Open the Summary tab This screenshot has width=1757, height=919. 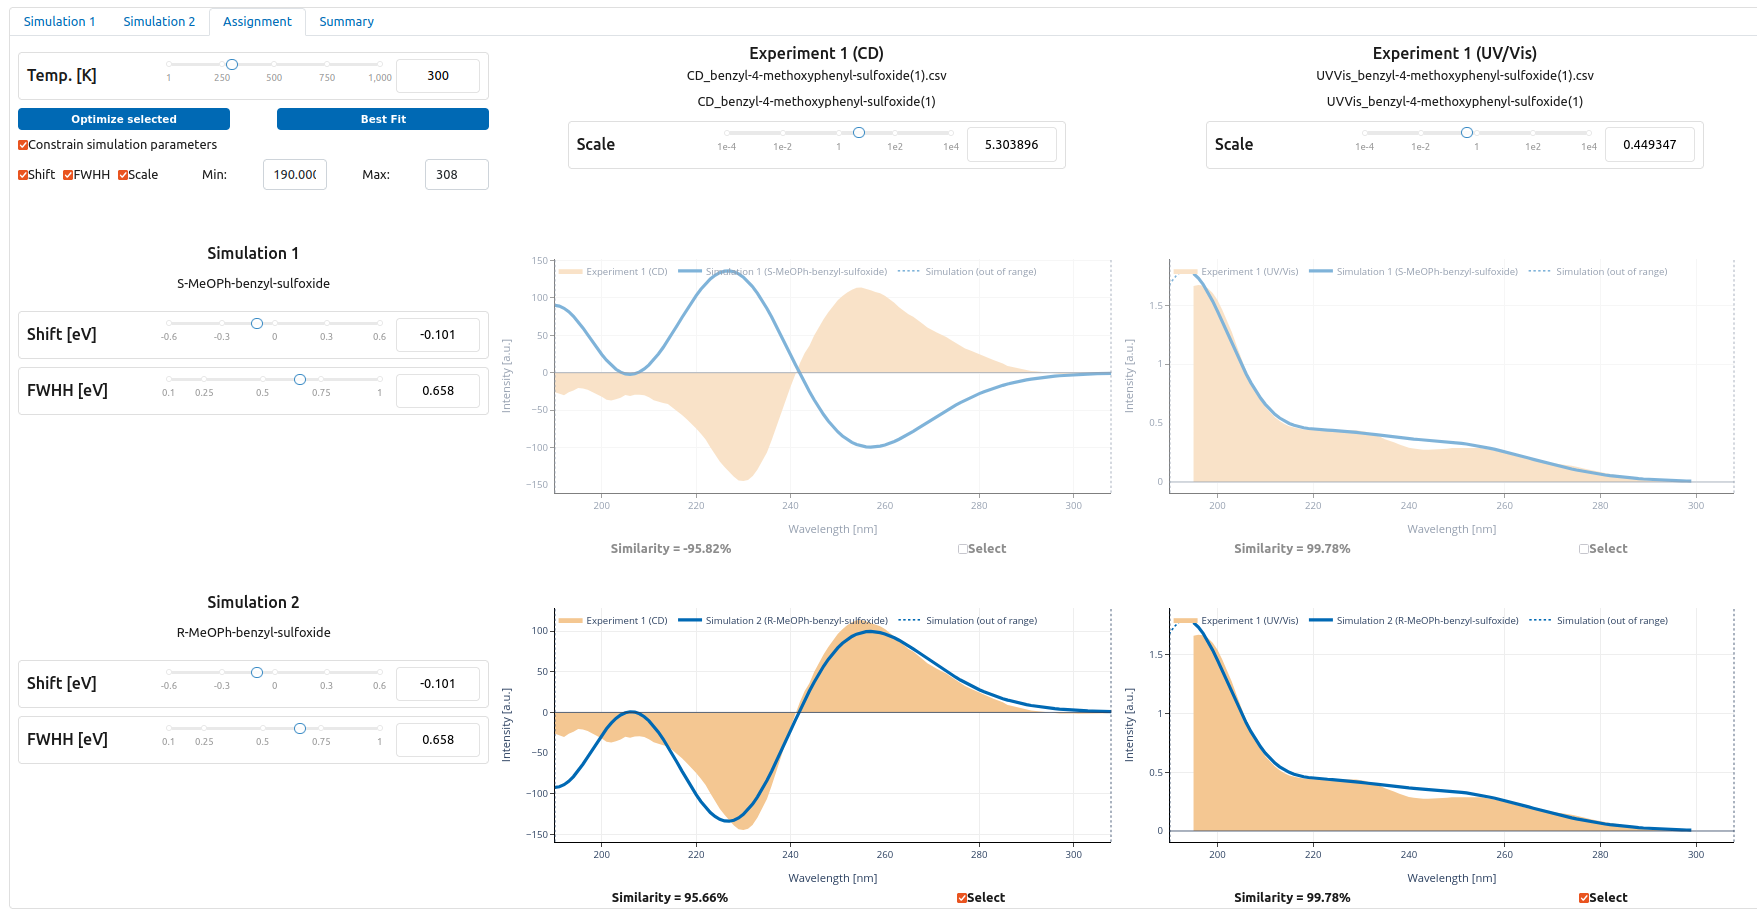[346, 21]
